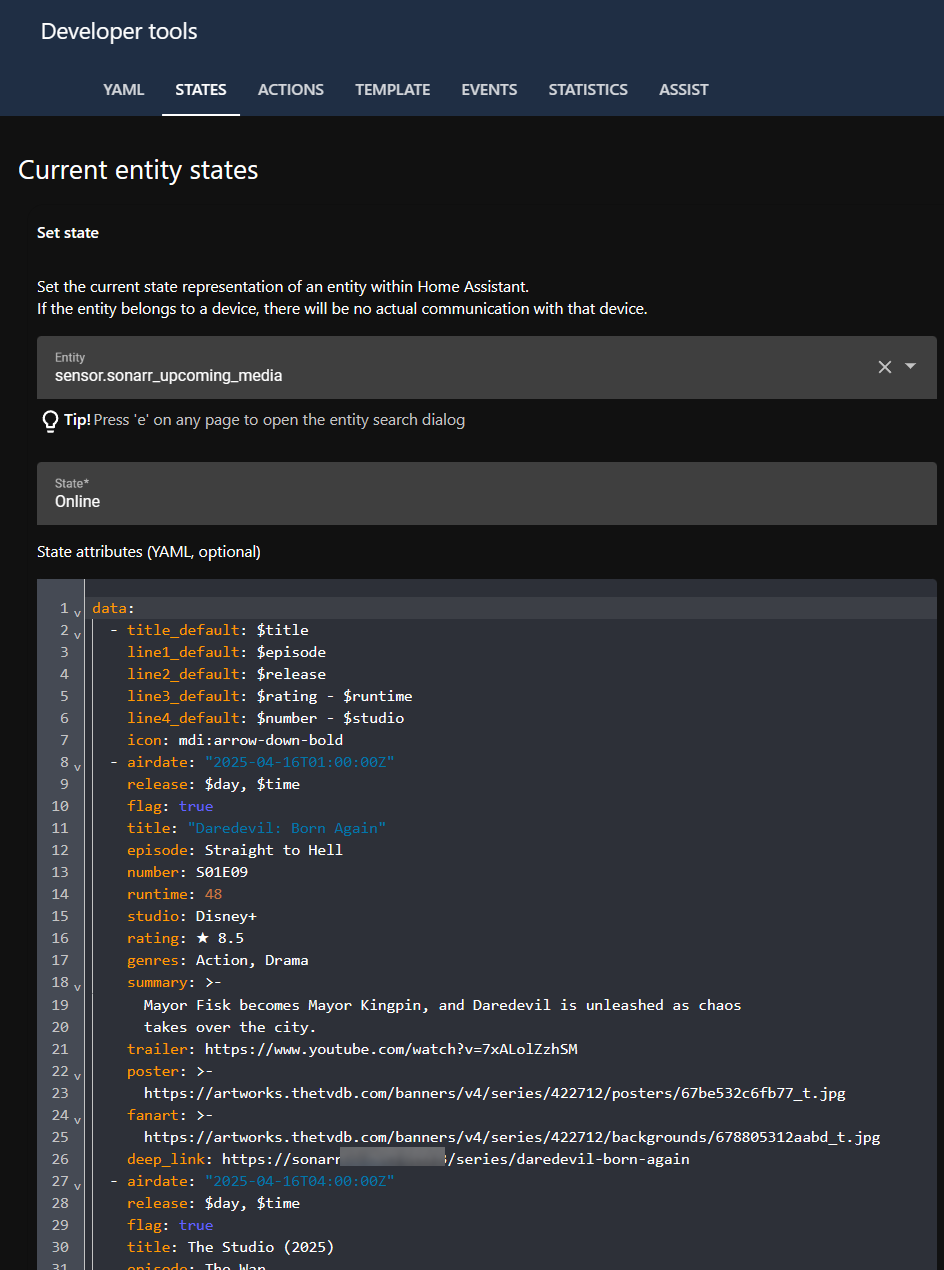Screen dimensions: 944x1270
Task: Go to the TEMPLATE tab
Action: 392,90
